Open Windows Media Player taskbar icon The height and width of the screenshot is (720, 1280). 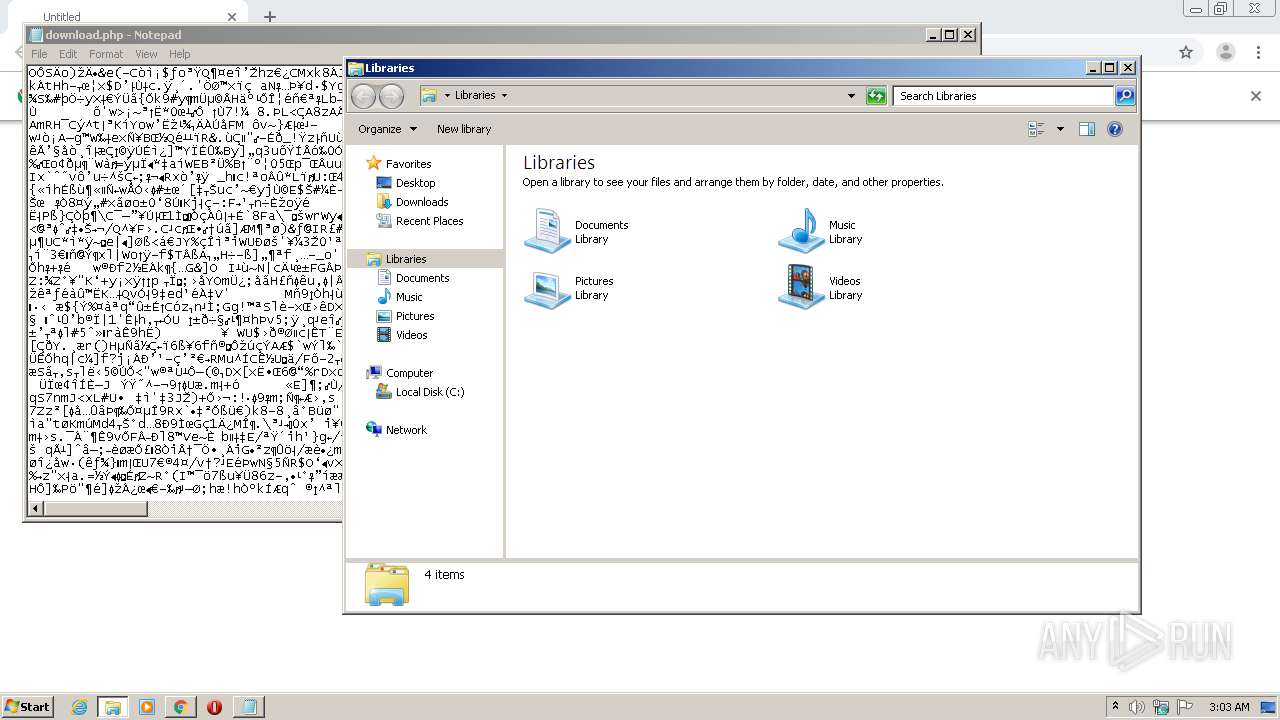point(147,707)
